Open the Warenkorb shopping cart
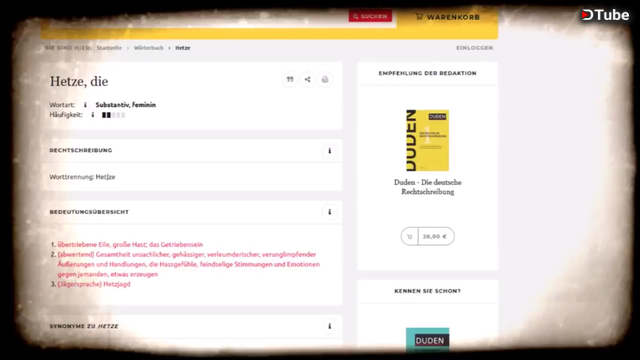The image size is (640, 360). [447, 17]
